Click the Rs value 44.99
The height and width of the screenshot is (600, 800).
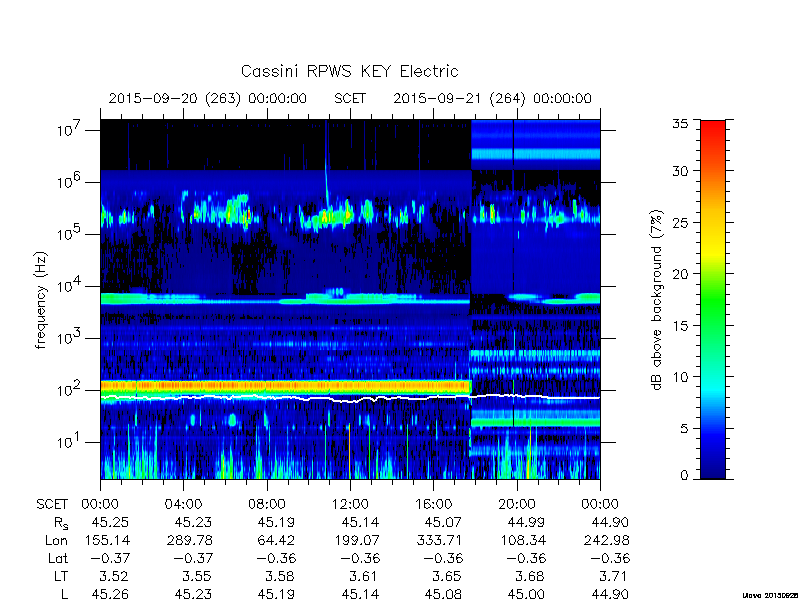pos(525,522)
